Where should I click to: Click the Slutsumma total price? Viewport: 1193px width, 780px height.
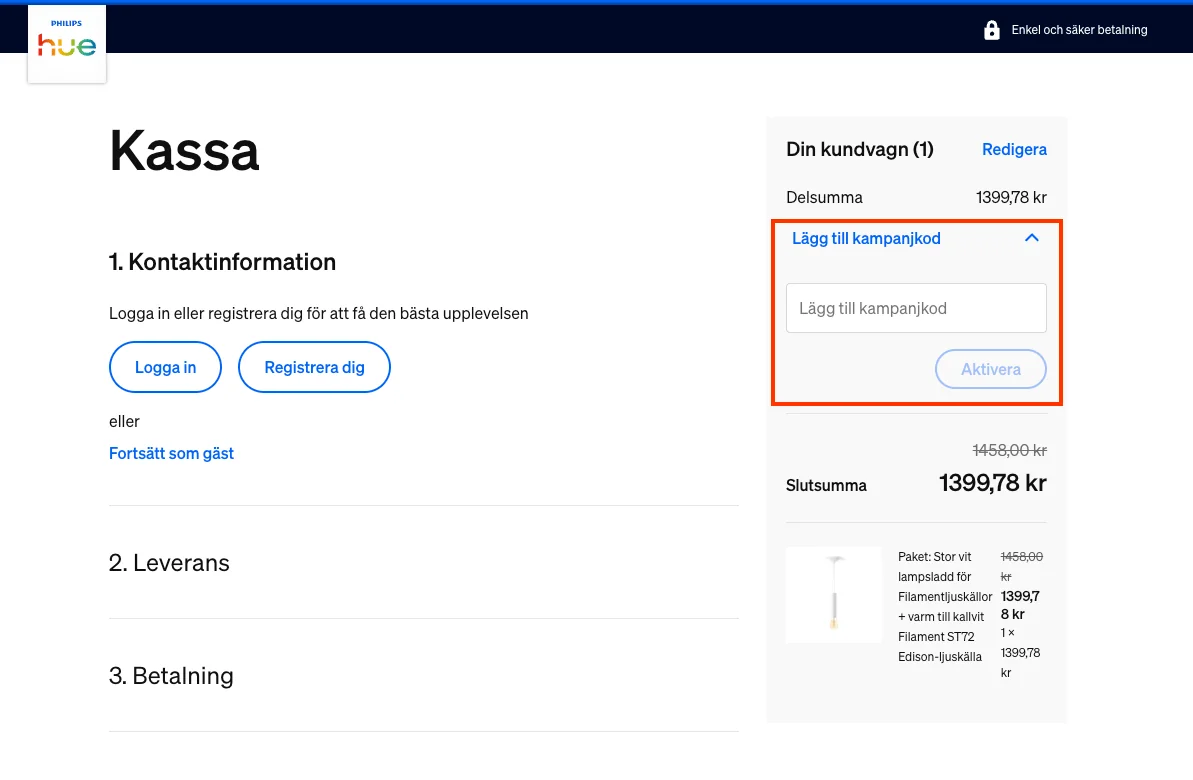(x=992, y=483)
